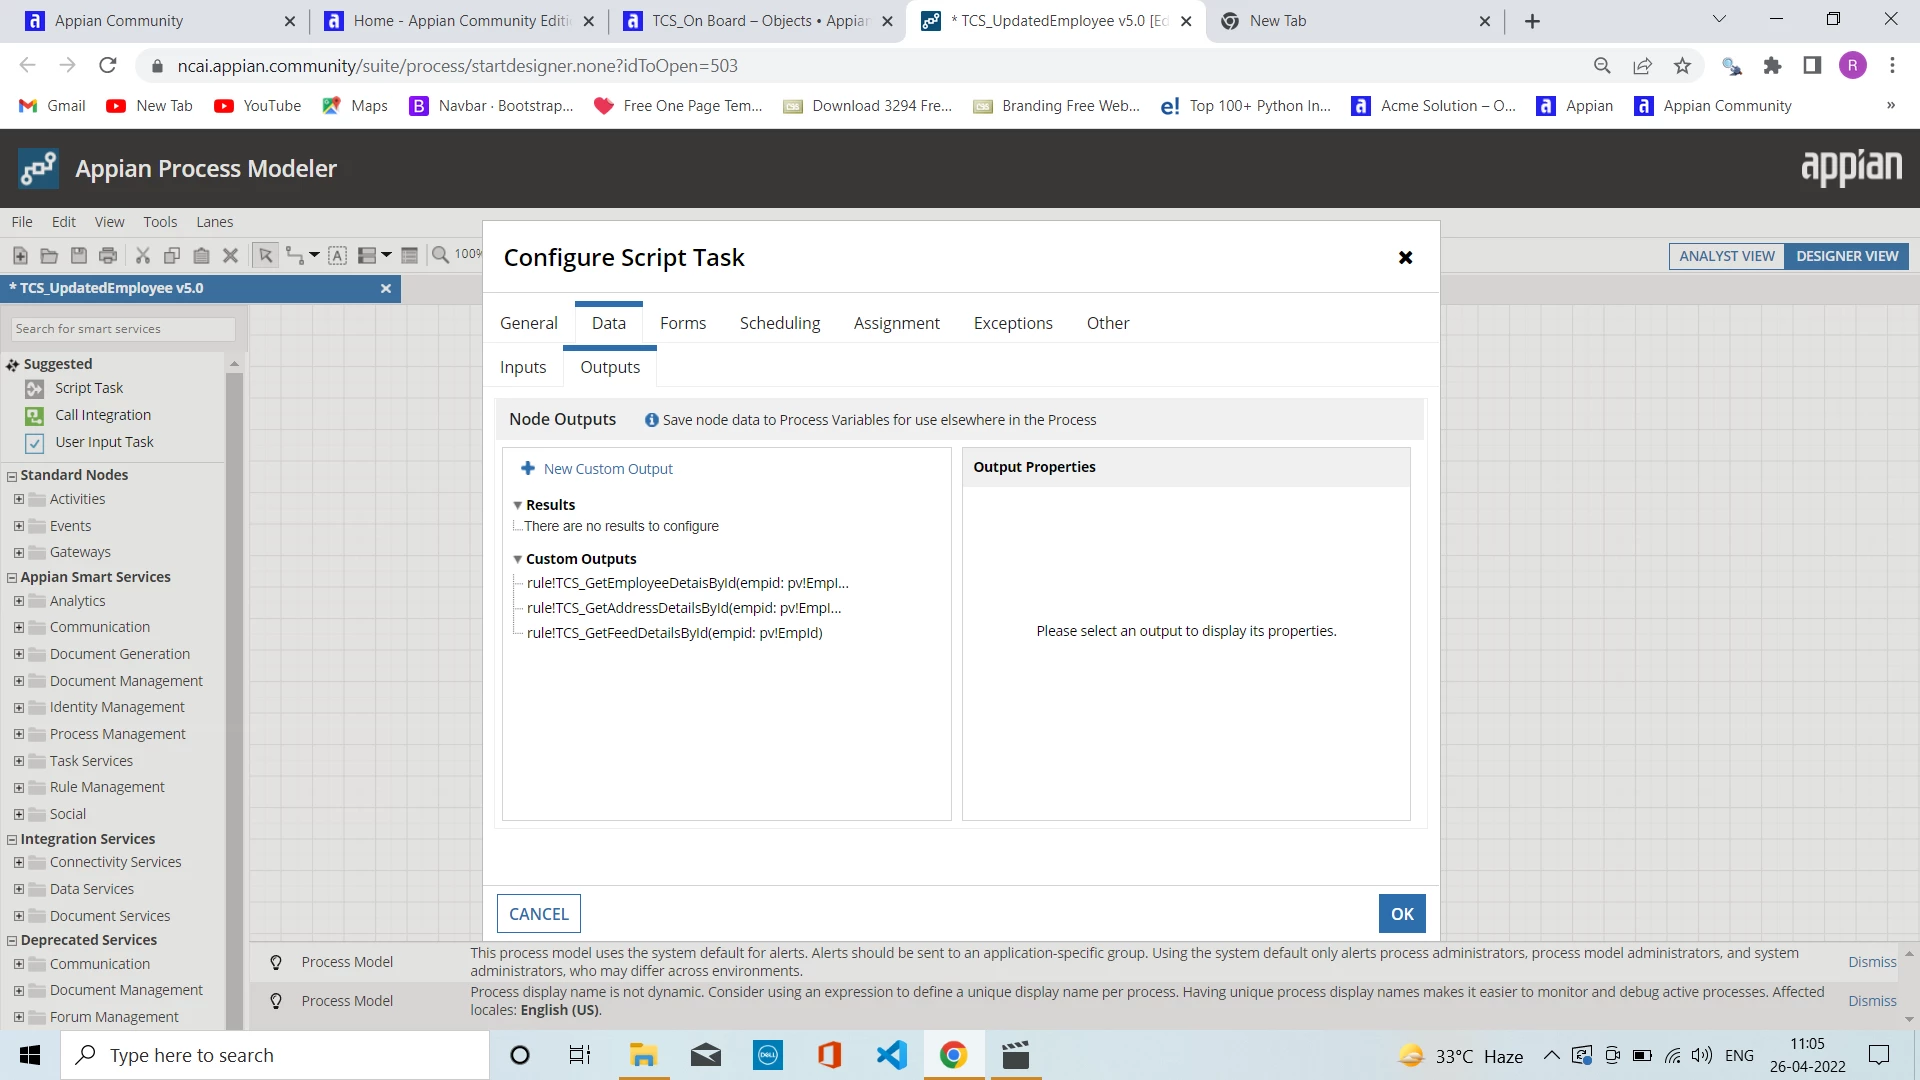Select the TCS_GetFeedDetailsById custom output
Viewport: 1920px width, 1080px height.
pos(675,633)
